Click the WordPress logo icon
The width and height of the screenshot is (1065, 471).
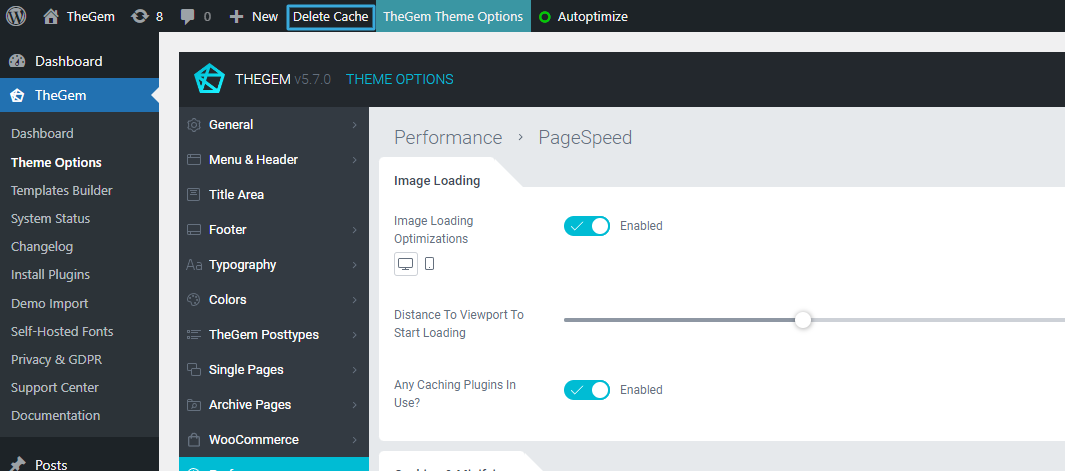click(16, 16)
